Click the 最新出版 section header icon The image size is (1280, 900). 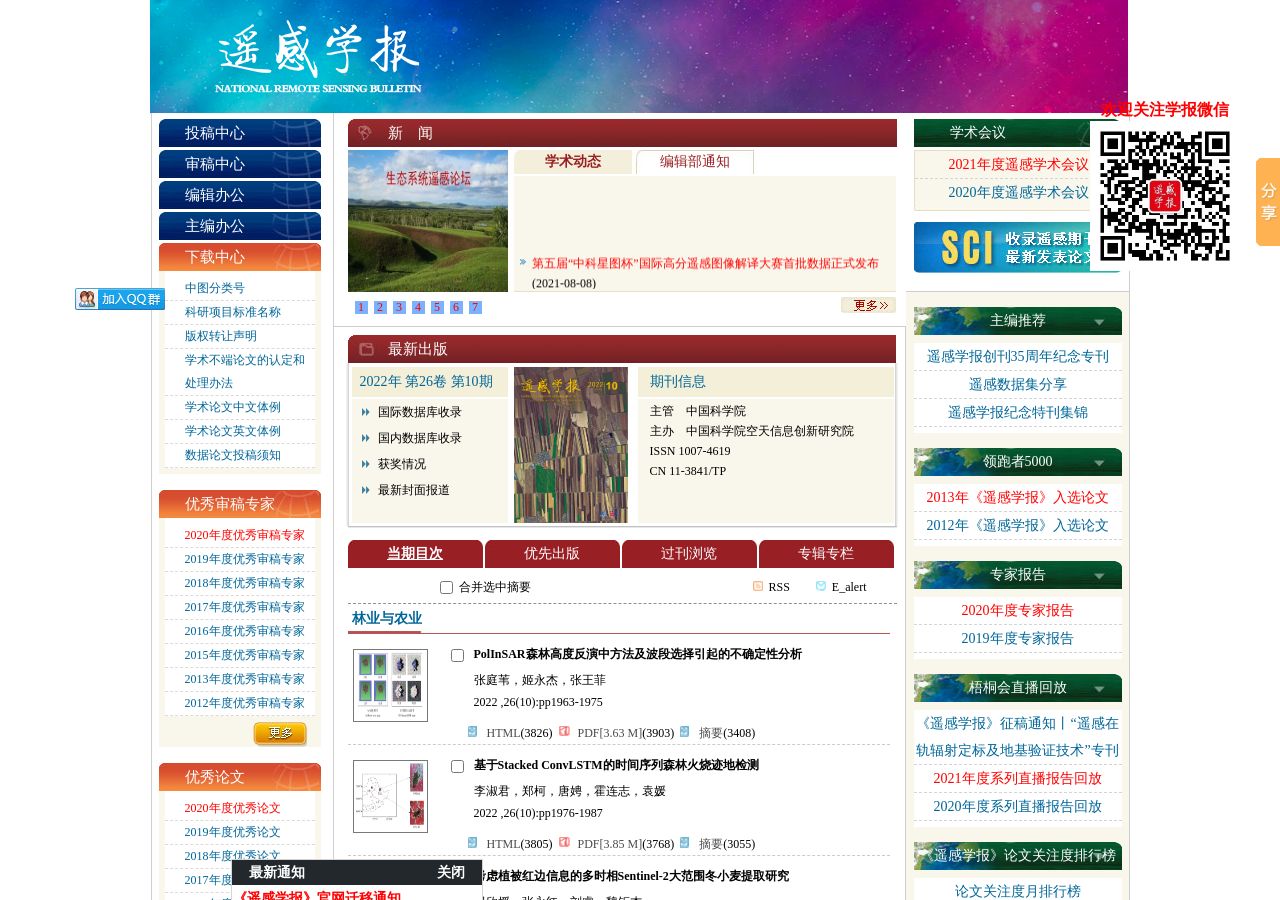point(366,349)
